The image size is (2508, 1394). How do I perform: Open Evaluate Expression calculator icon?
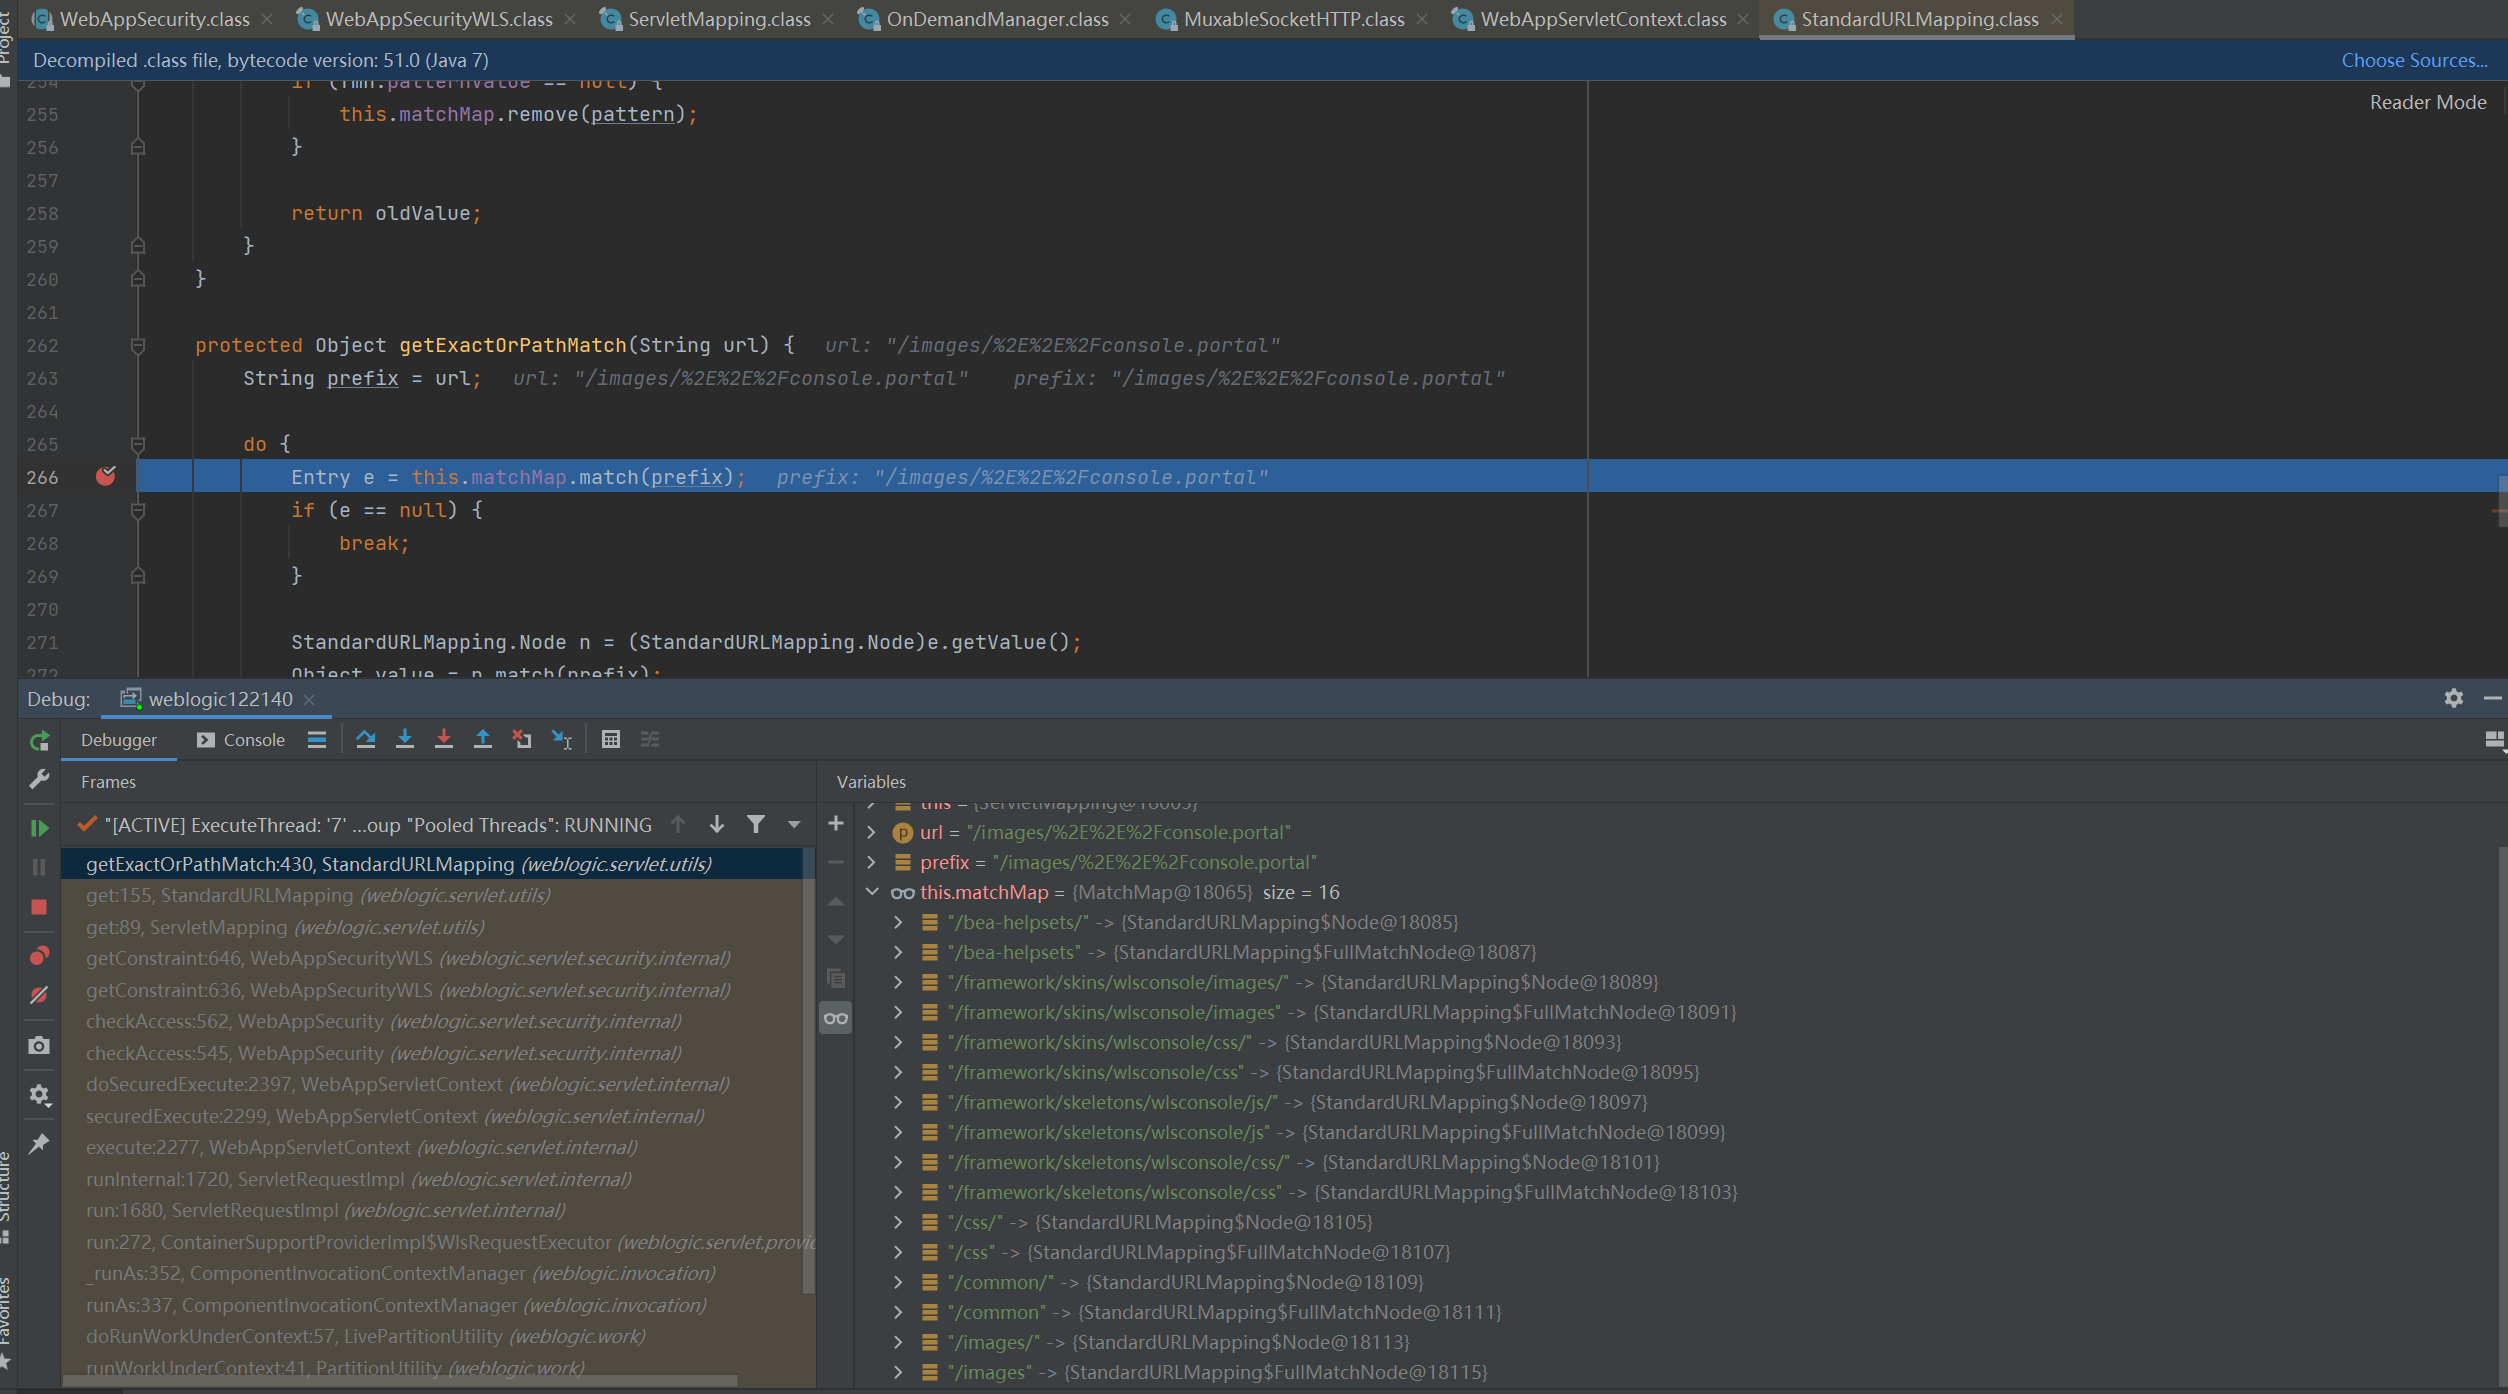[611, 739]
